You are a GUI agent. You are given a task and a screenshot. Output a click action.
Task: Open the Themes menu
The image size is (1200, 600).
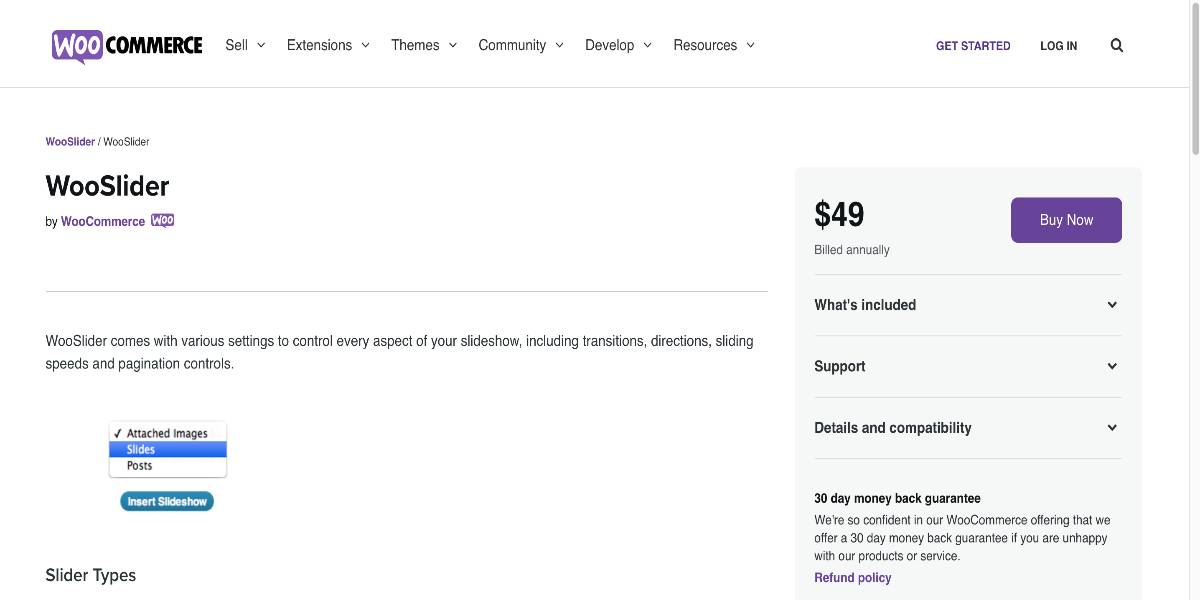tap(424, 45)
